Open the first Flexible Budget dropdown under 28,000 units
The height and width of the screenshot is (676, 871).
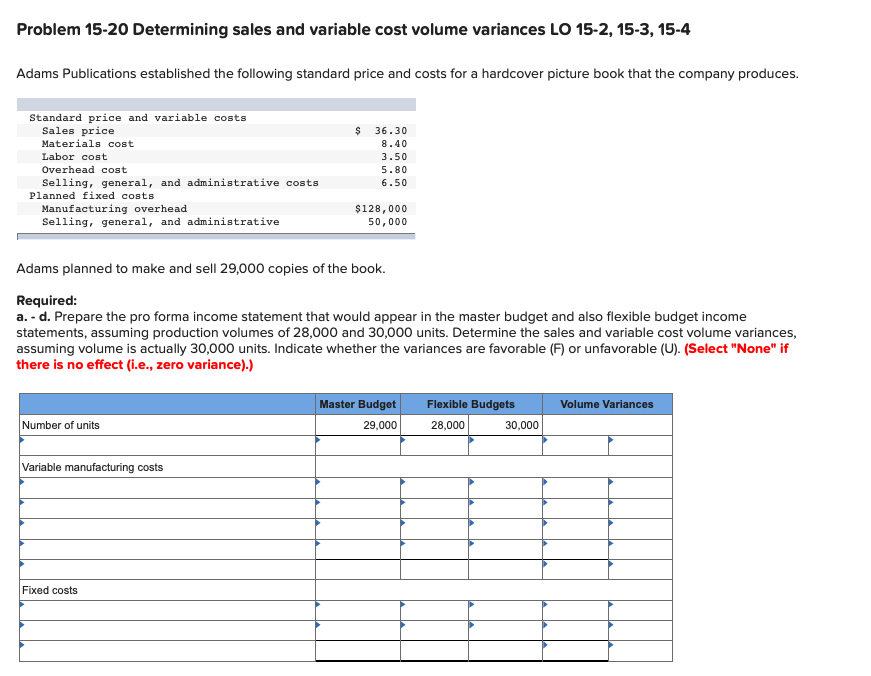[x=404, y=441]
